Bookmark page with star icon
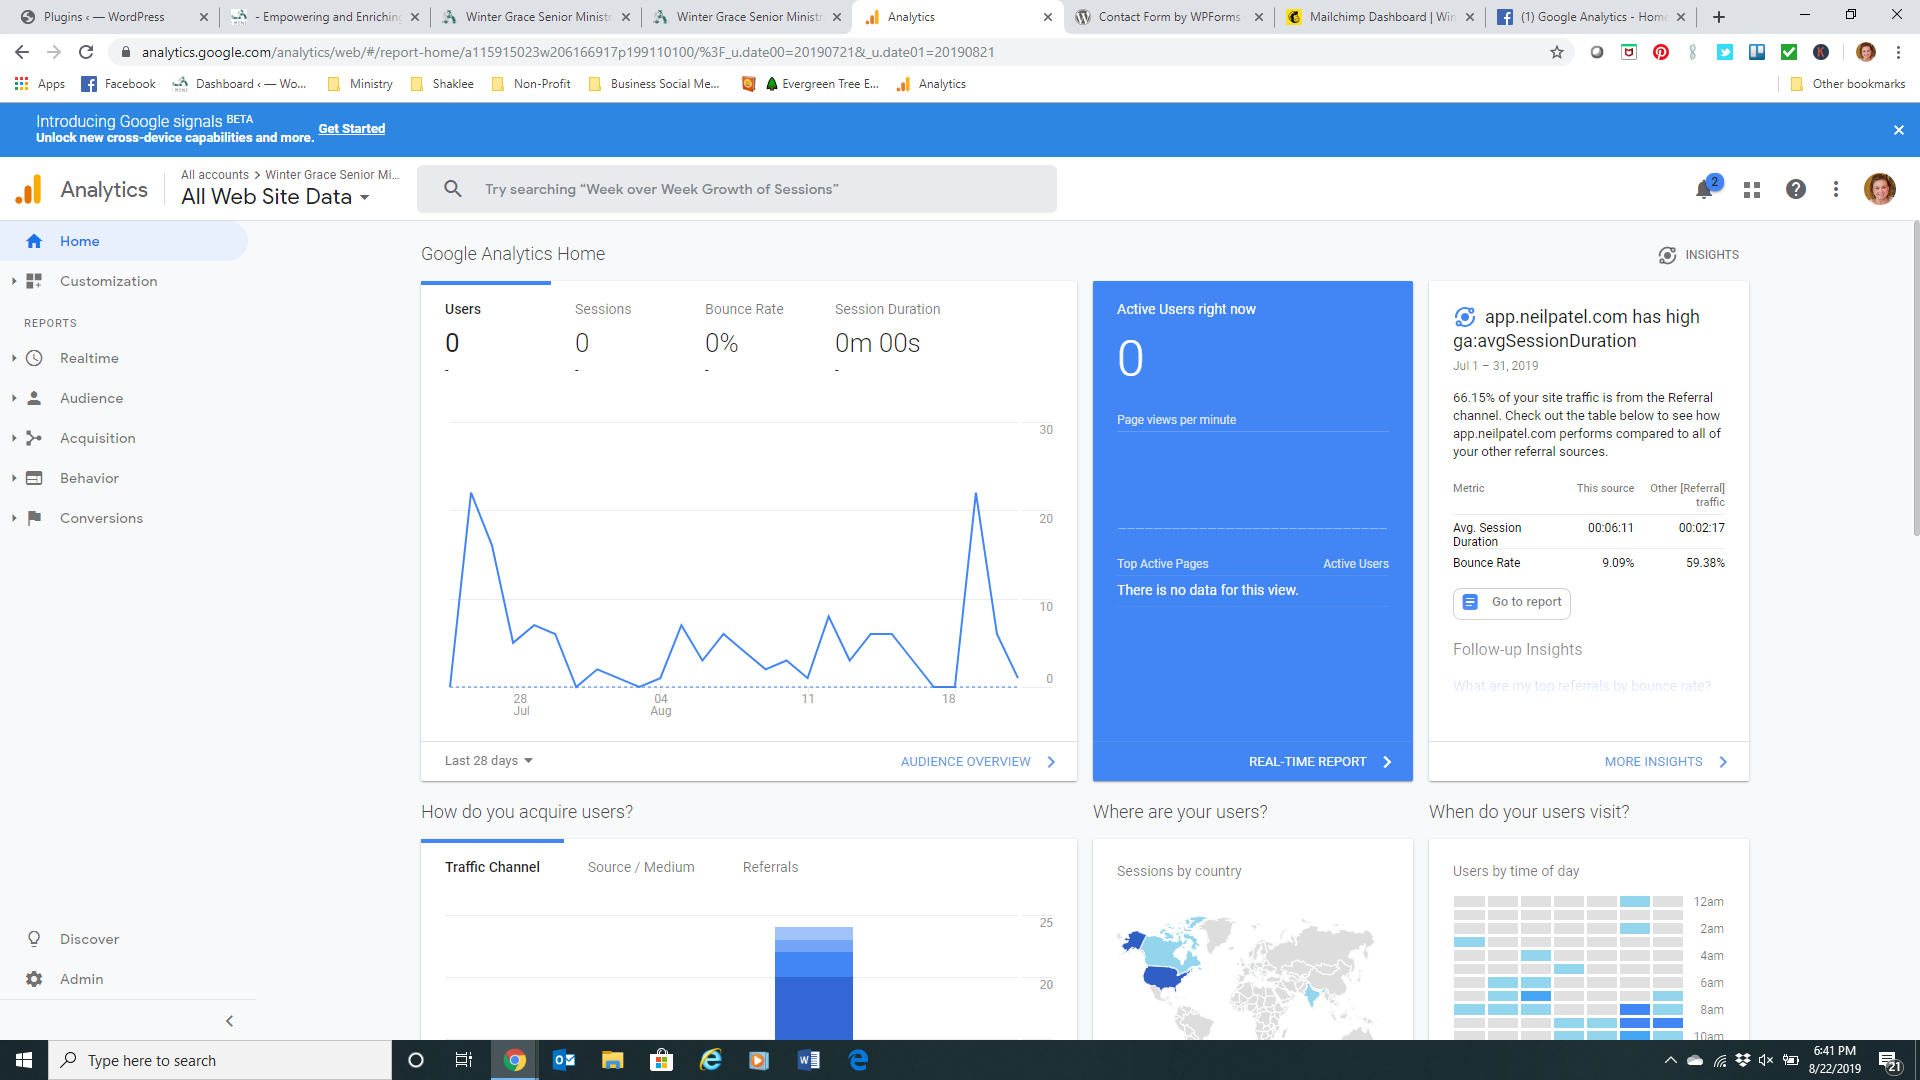This screenshot has width=1920, height=1080. (x=1557, y=52)
